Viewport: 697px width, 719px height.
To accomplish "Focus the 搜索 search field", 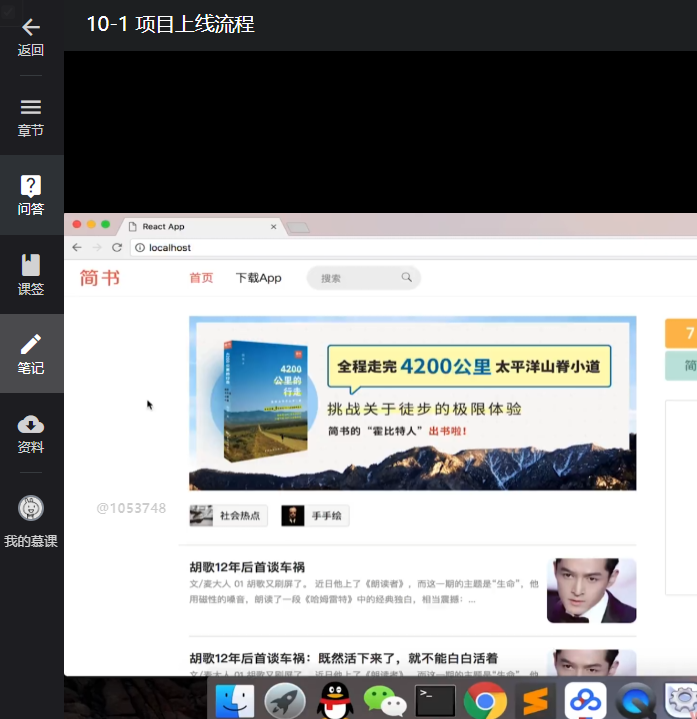I will pyautogui.click(x=363, y=278).
